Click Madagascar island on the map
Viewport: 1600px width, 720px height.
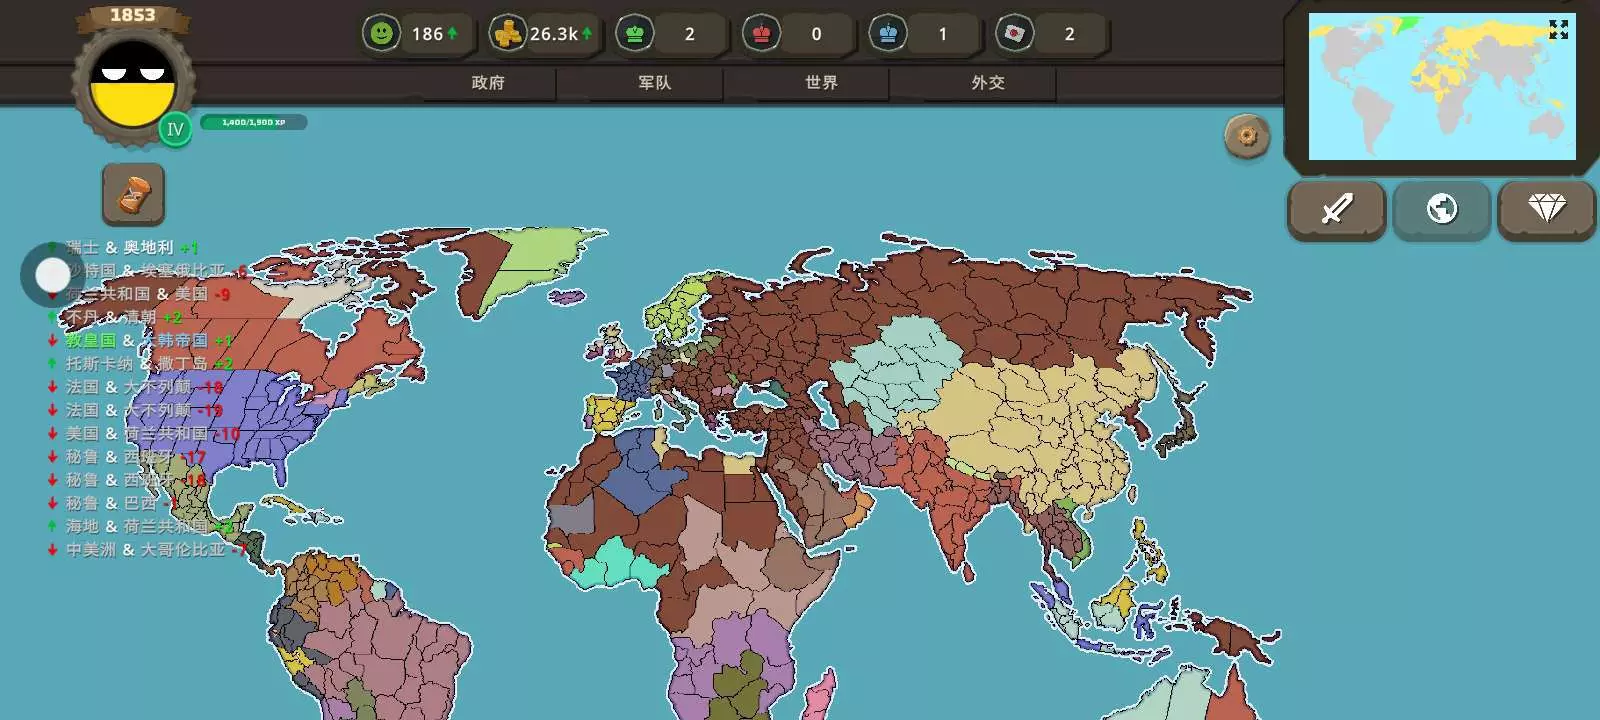[x=818, y=696]
